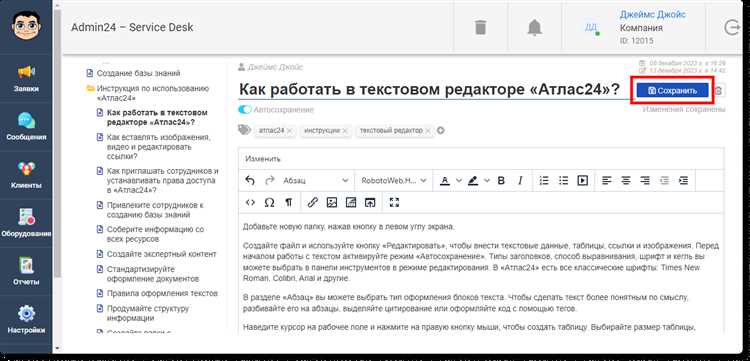This screenshot has height=361, width=750.
Task: Insert an image with the picture icon
Action: coord(331,202)
